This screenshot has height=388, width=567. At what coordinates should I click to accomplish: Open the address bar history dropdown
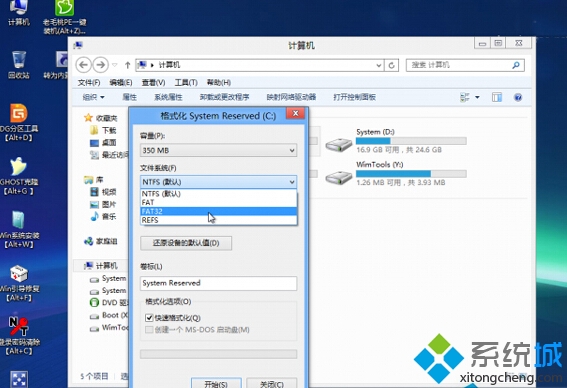tap(379, 65)
